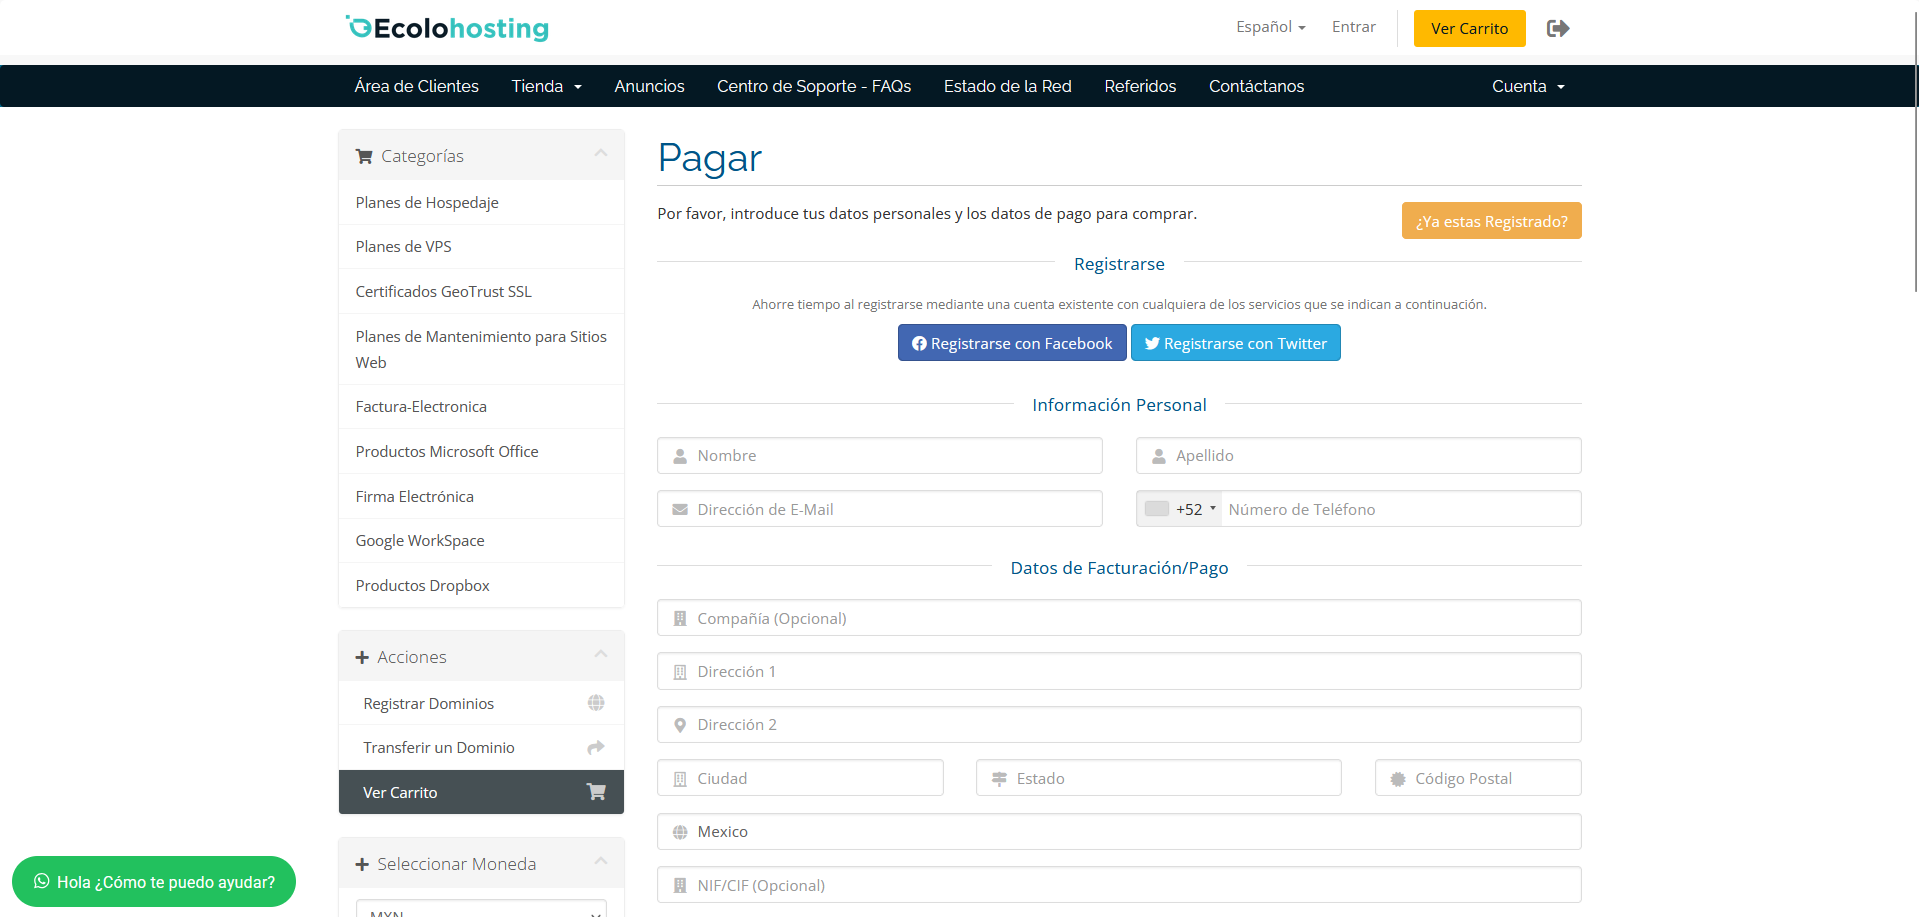
Task: Click the globe icon beside Registrar Dominios
Action: pyautogui.click(x=596, y=703)
